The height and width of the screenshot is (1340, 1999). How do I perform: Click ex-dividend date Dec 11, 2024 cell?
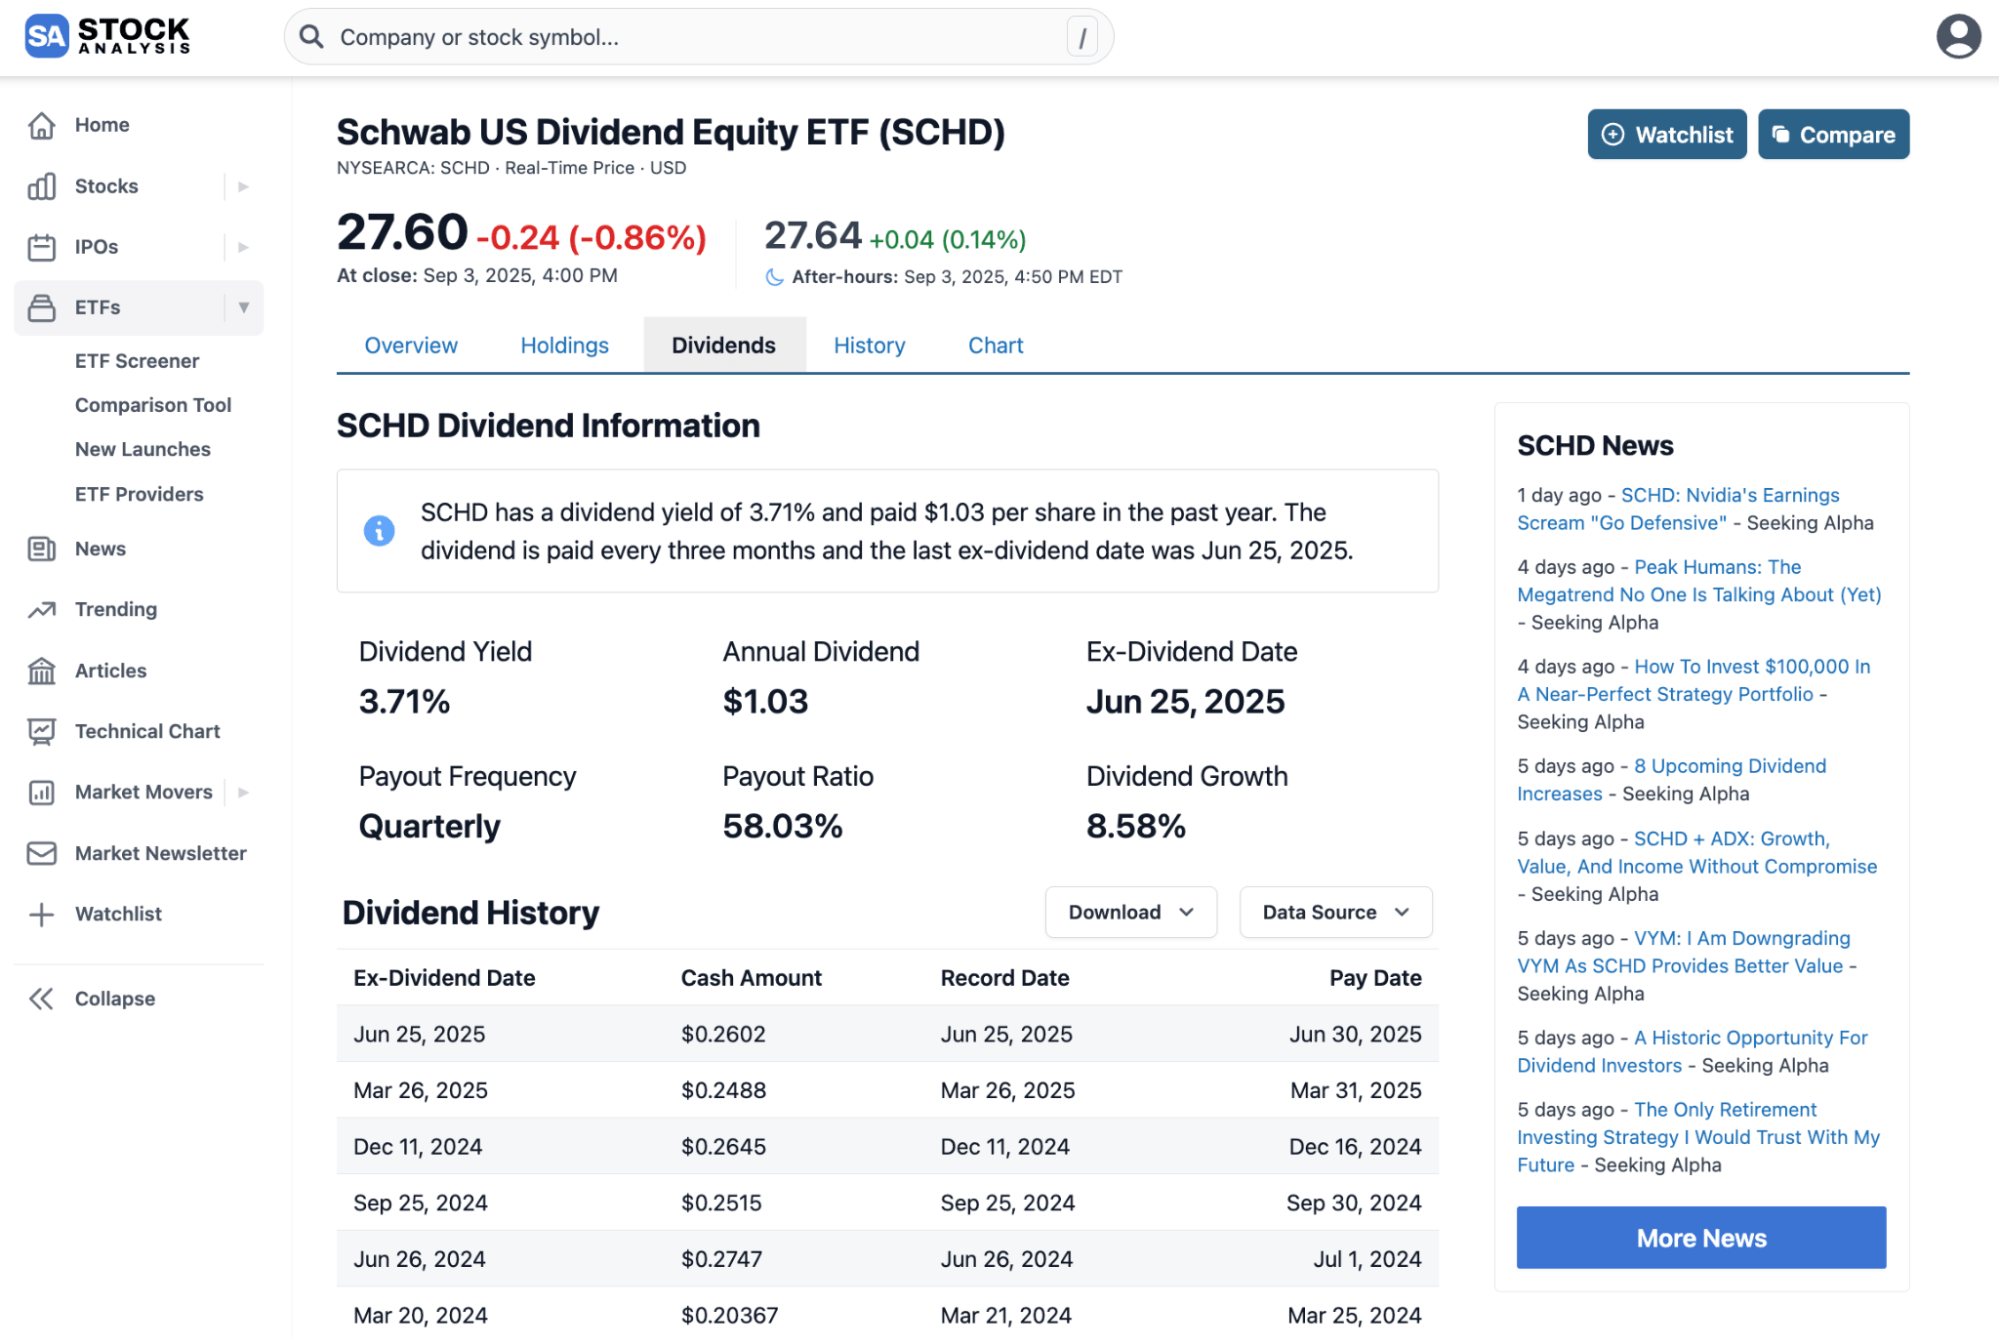pos(418,1147)
